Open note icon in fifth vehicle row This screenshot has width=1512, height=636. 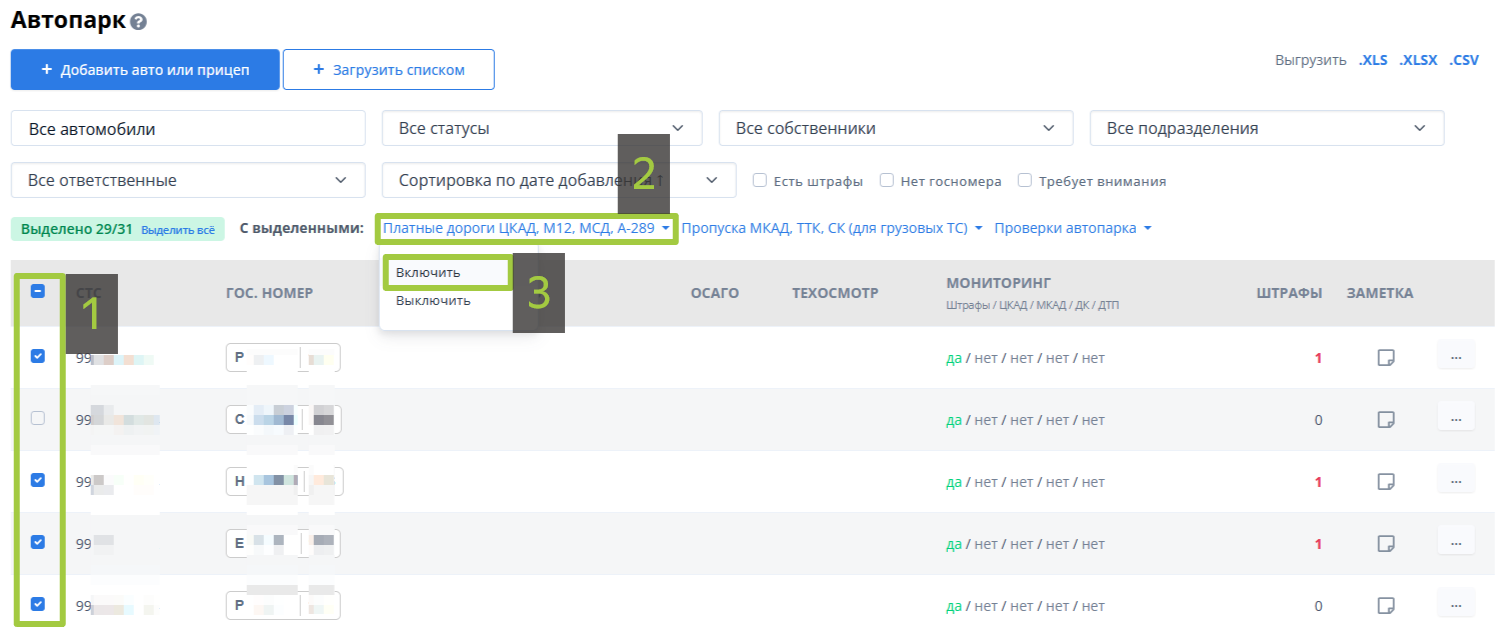coord(1386,606)
